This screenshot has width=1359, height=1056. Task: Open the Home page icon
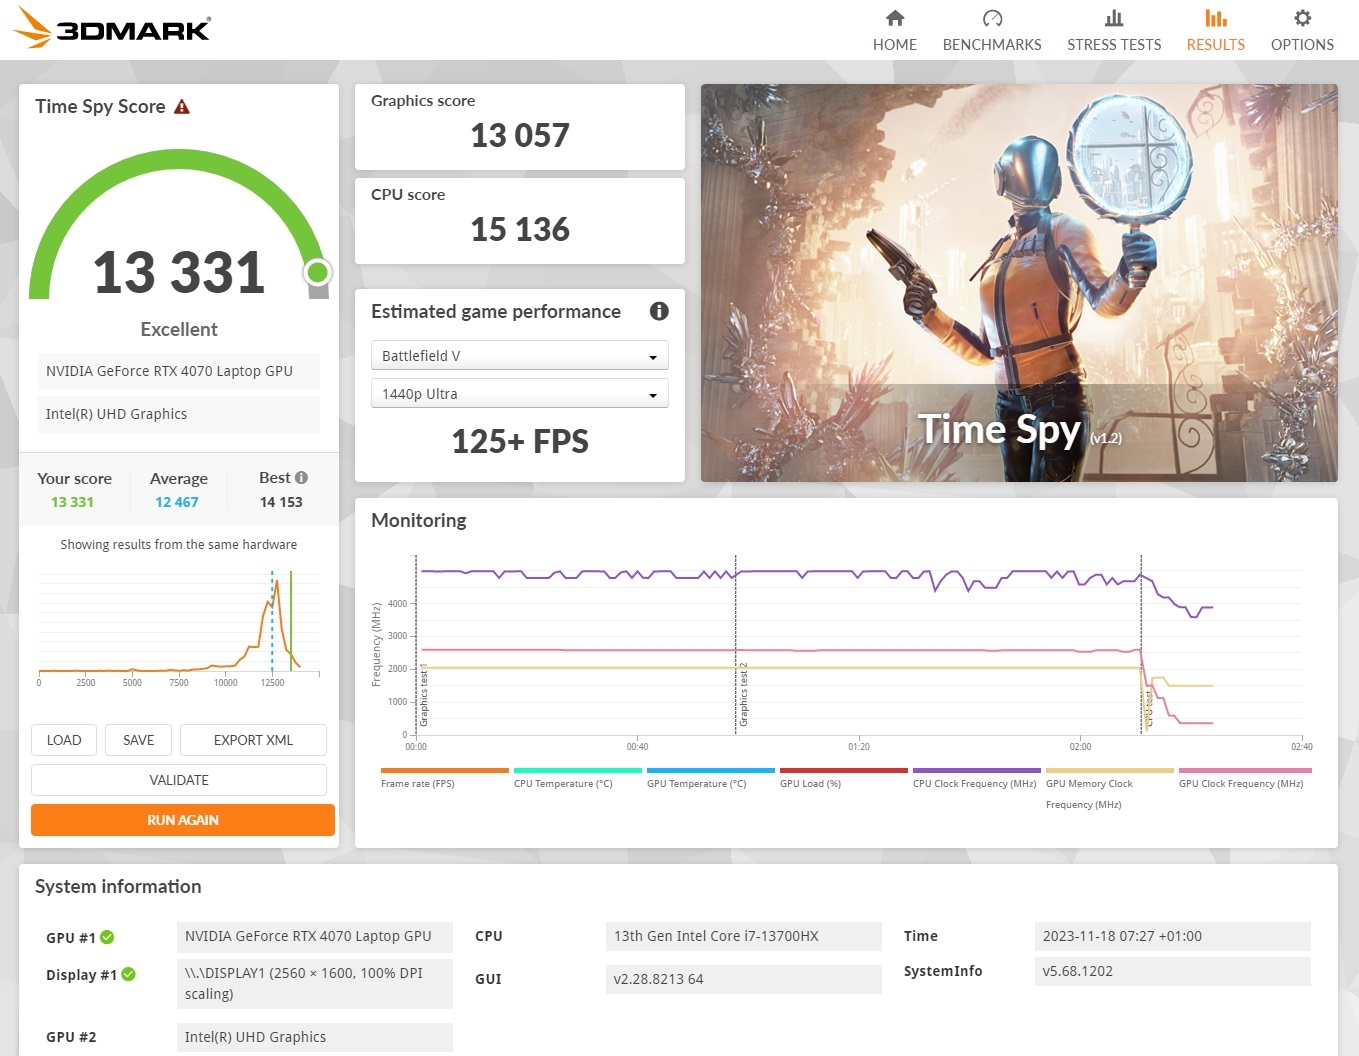[895, 18]
